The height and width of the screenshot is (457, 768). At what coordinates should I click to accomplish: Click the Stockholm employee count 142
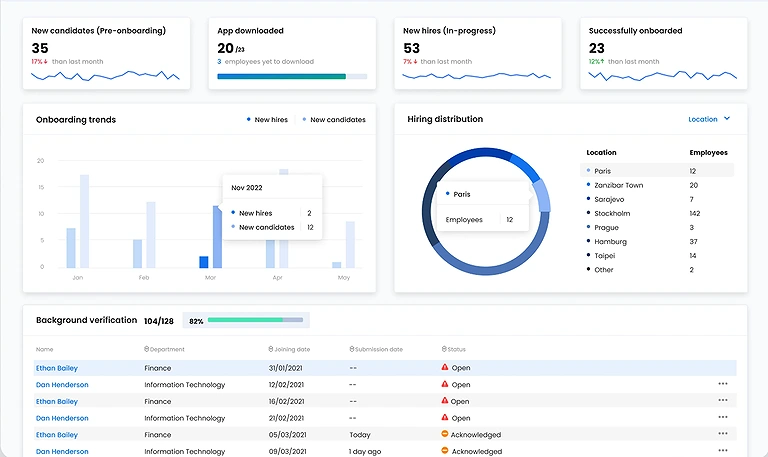(695, 213)
